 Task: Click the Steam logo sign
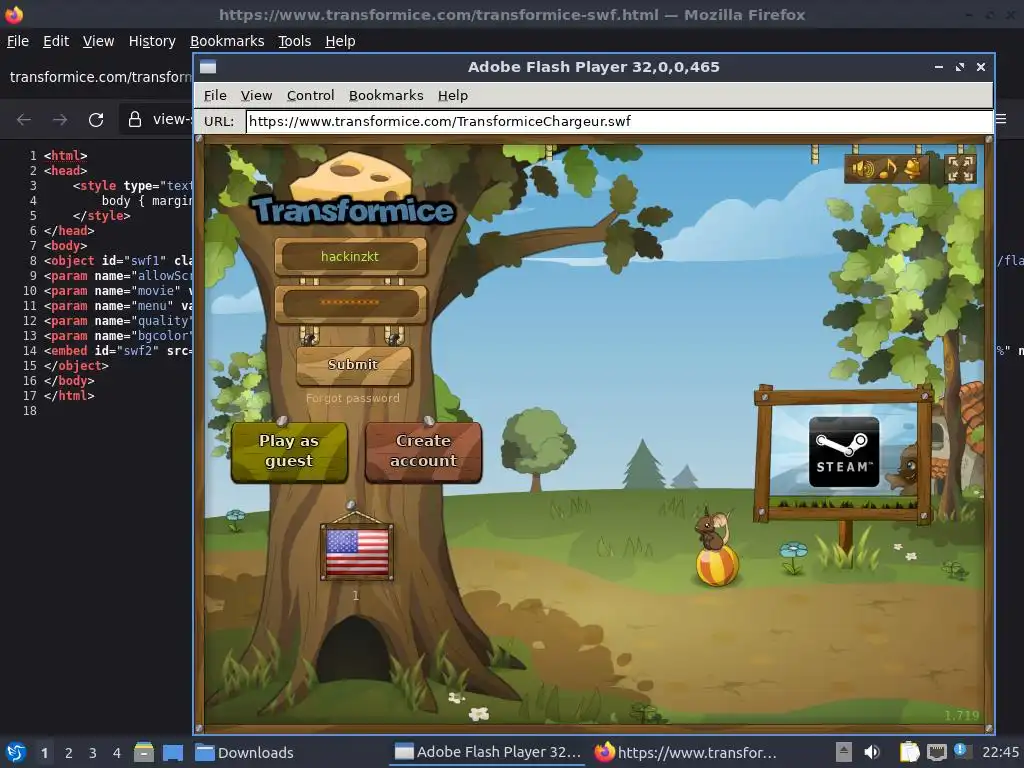coord(844,452)
